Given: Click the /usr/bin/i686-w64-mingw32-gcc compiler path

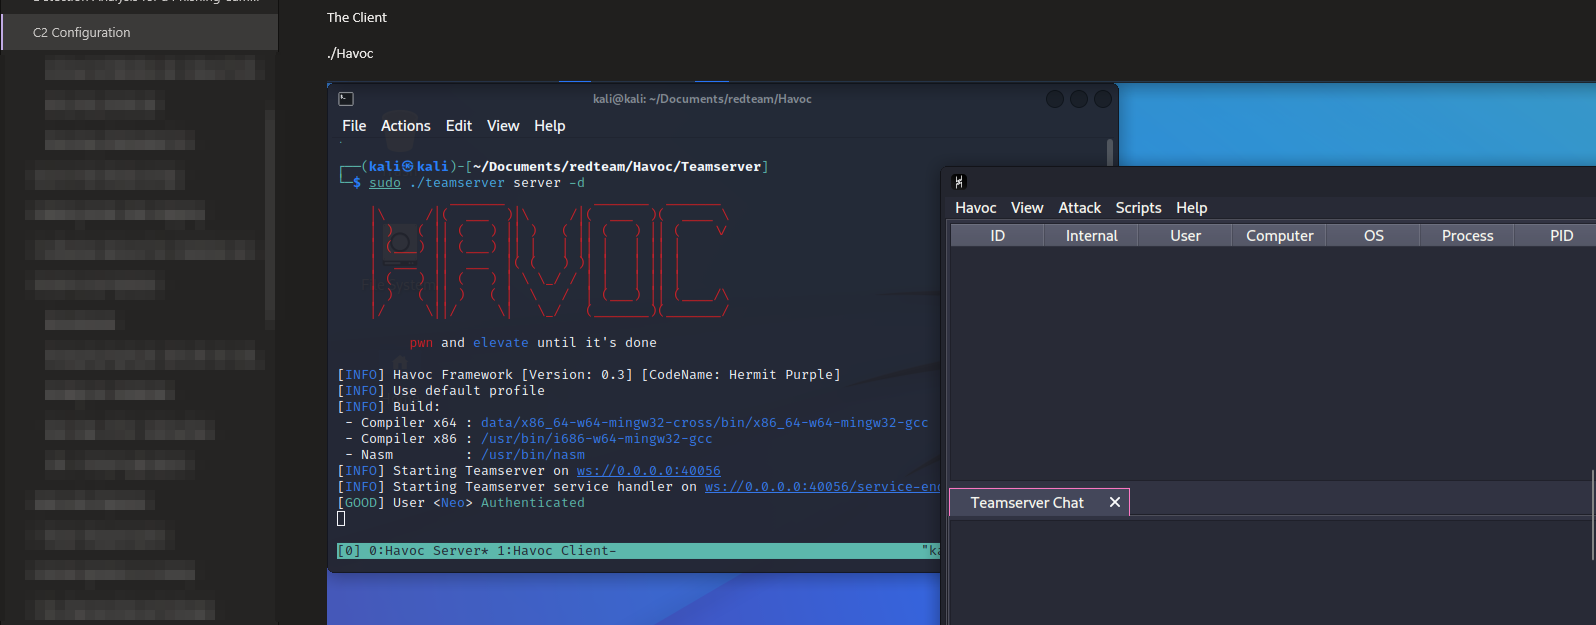Looking at the screenshot, I should (x=597, y=439).
